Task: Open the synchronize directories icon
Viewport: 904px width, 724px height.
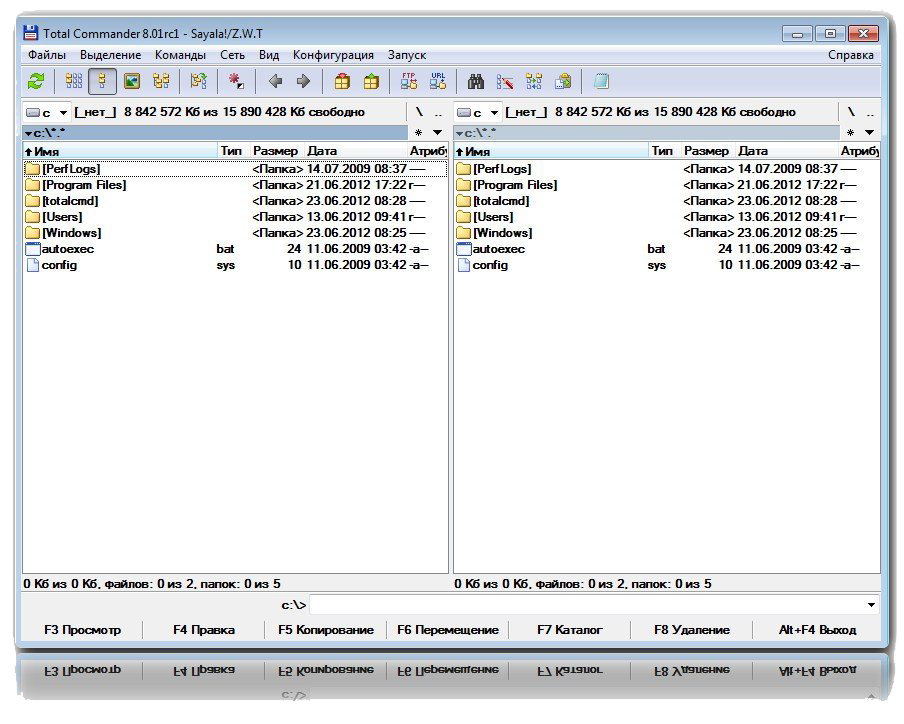Action: [x=534, y=81]
